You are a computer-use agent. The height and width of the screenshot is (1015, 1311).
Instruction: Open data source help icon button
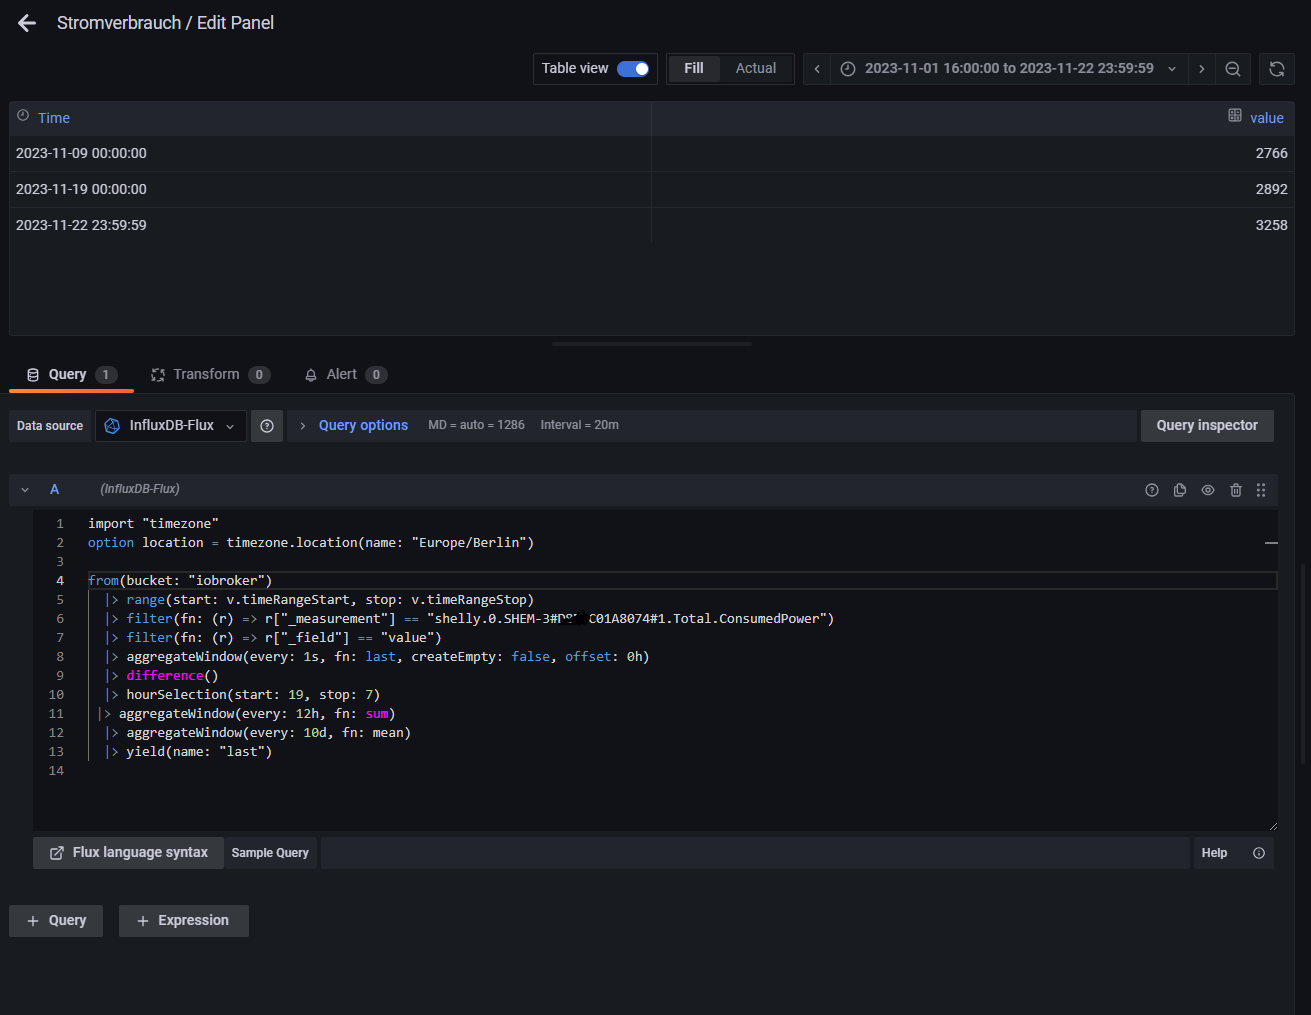[x=267, y=426]
